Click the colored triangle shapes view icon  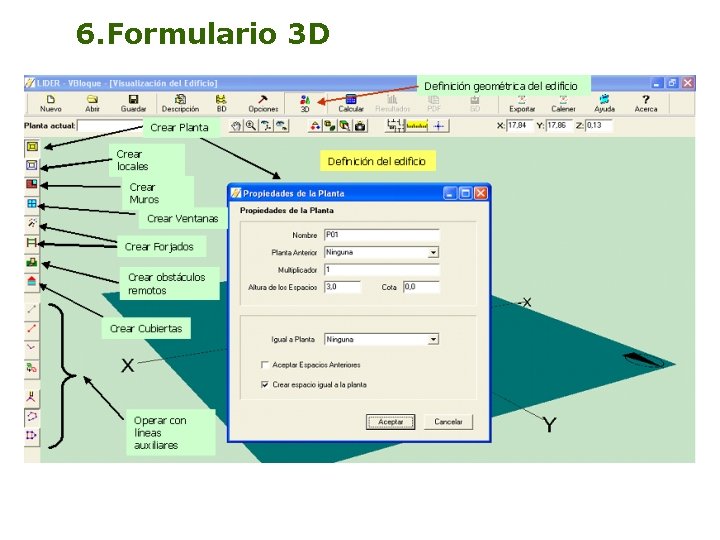pyautogui.click(x=315, y=125)
